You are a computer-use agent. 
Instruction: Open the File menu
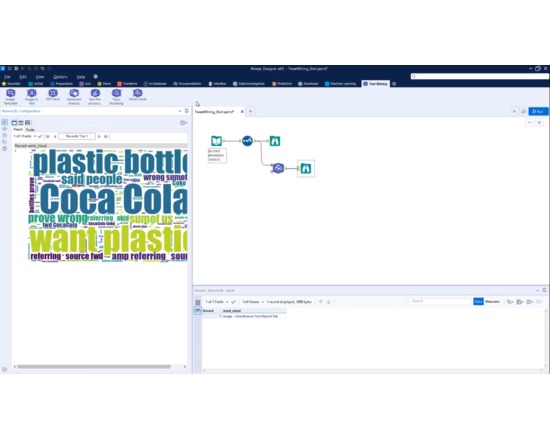[x=7, y=76]
